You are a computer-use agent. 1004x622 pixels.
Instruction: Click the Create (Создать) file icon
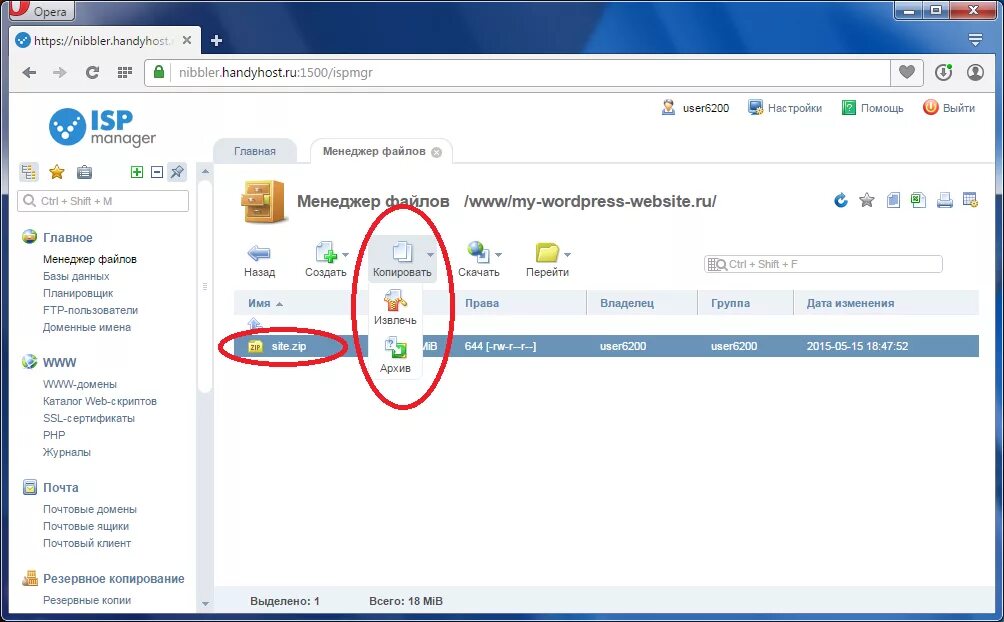(326, 252)
